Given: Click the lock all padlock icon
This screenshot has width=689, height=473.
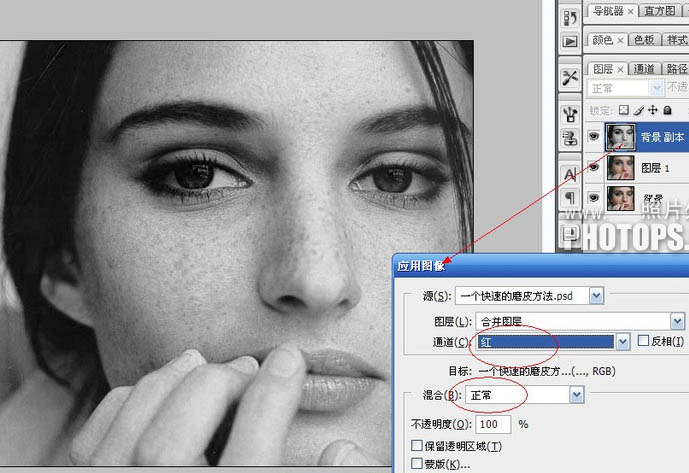Looking at the screenshot, I should coord(667,110).
